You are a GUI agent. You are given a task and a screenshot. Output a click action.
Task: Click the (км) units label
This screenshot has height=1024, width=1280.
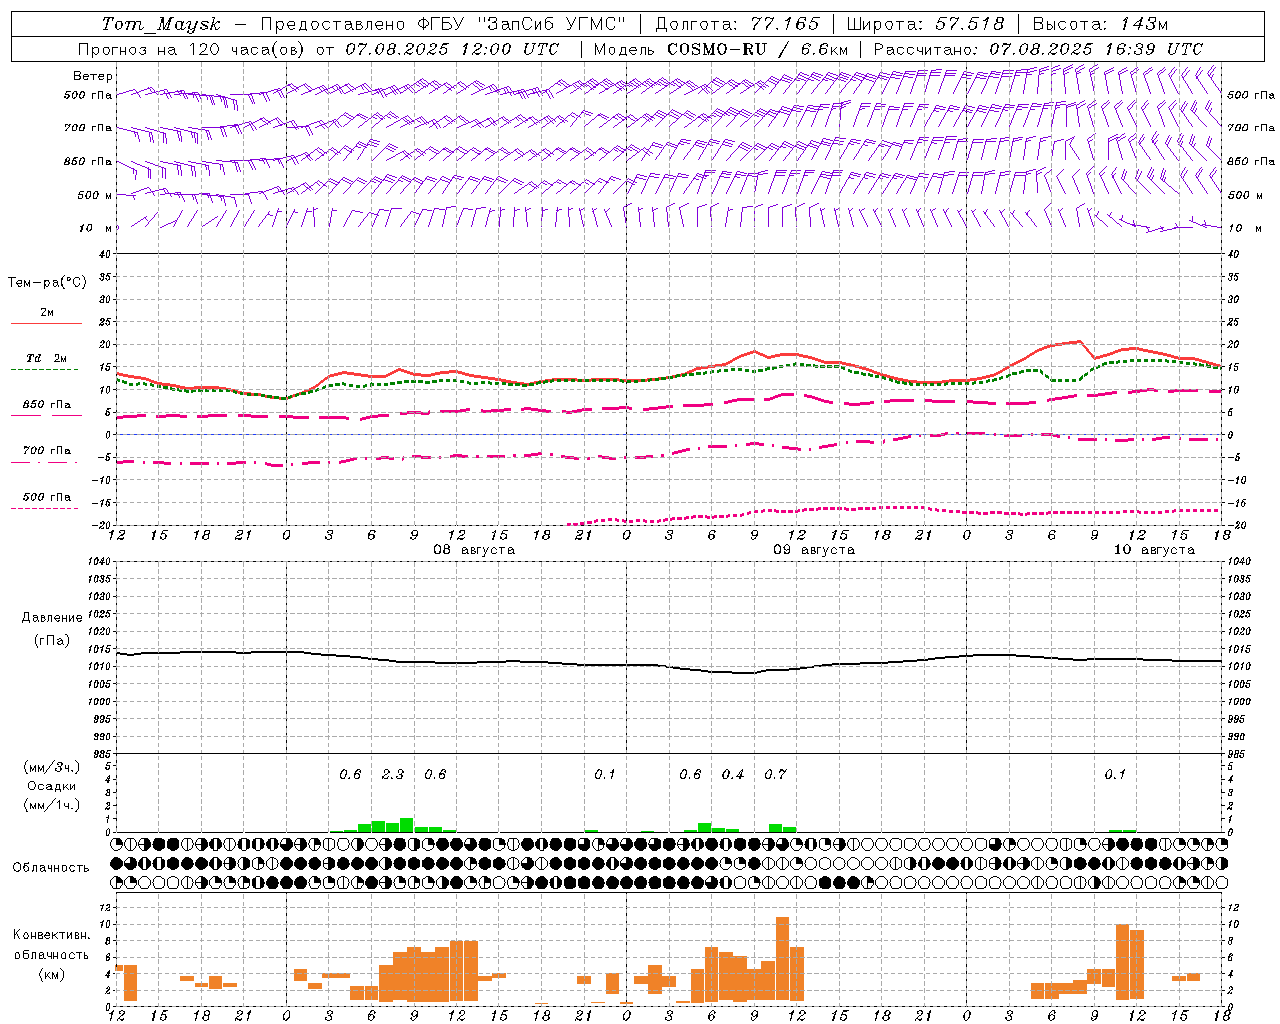tap(53, 974)
